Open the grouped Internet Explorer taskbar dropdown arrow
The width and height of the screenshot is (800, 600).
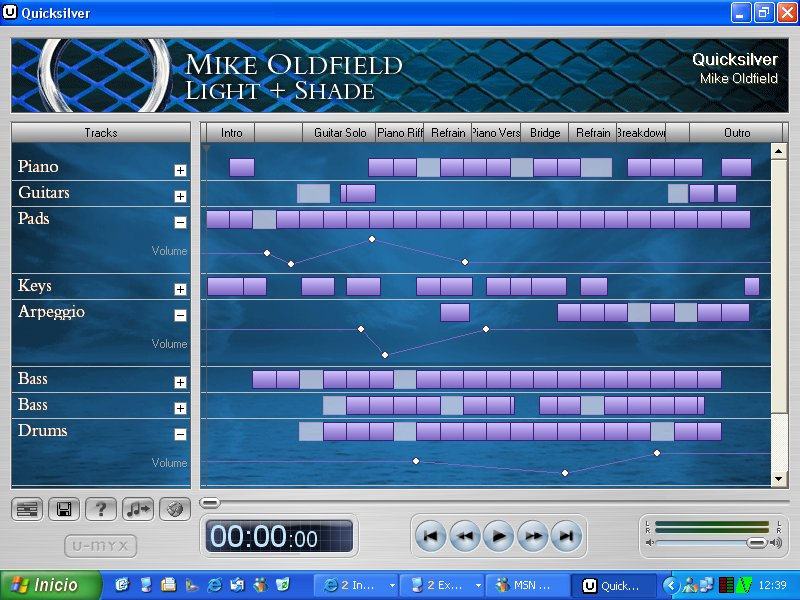click(x=392, y=585)
